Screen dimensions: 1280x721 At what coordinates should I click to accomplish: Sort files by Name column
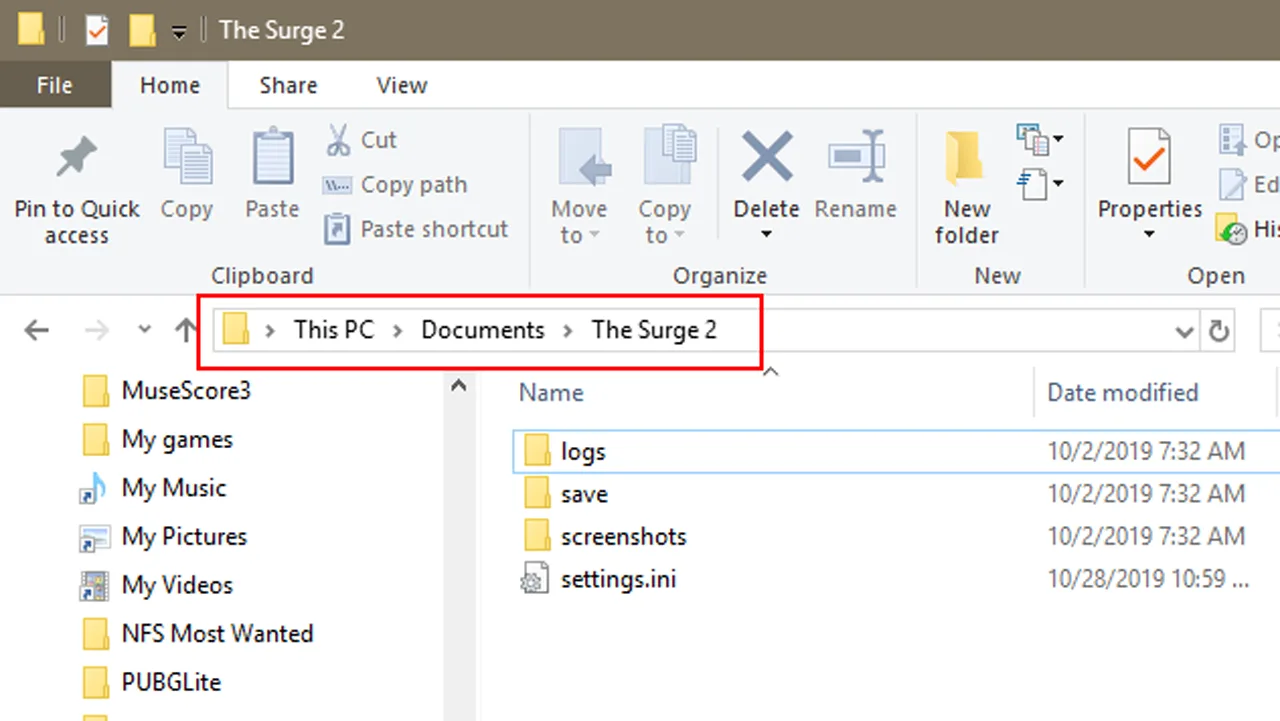(551, 393)
